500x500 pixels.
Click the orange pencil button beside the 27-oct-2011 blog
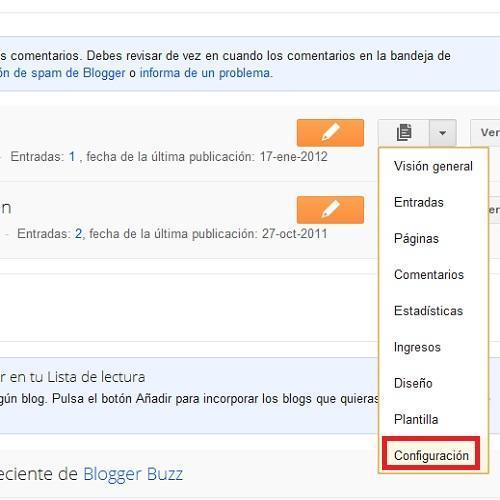[330, 210]
